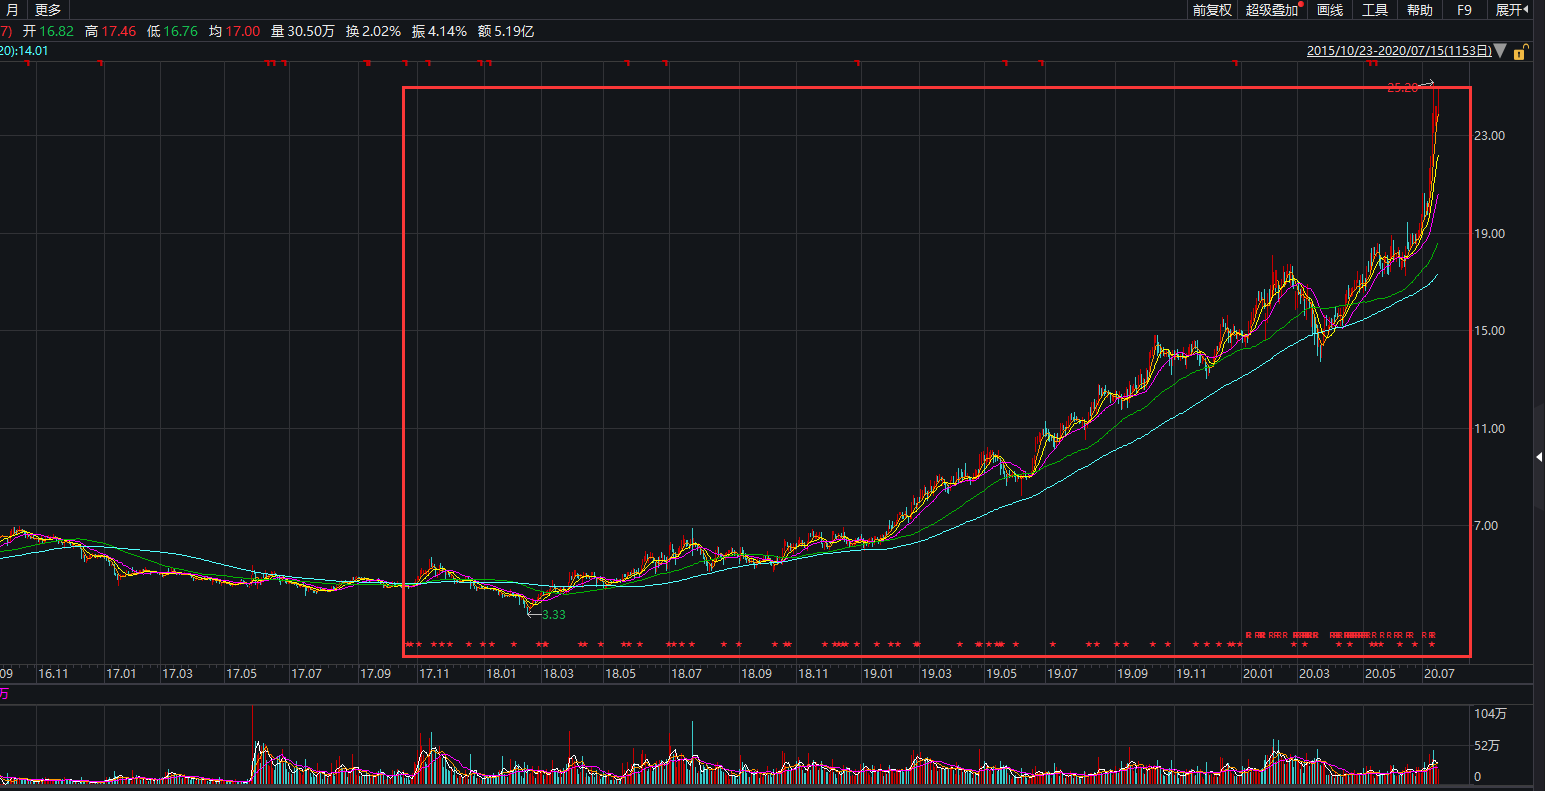Click the 万 volume indicator label

pos(5,692)
